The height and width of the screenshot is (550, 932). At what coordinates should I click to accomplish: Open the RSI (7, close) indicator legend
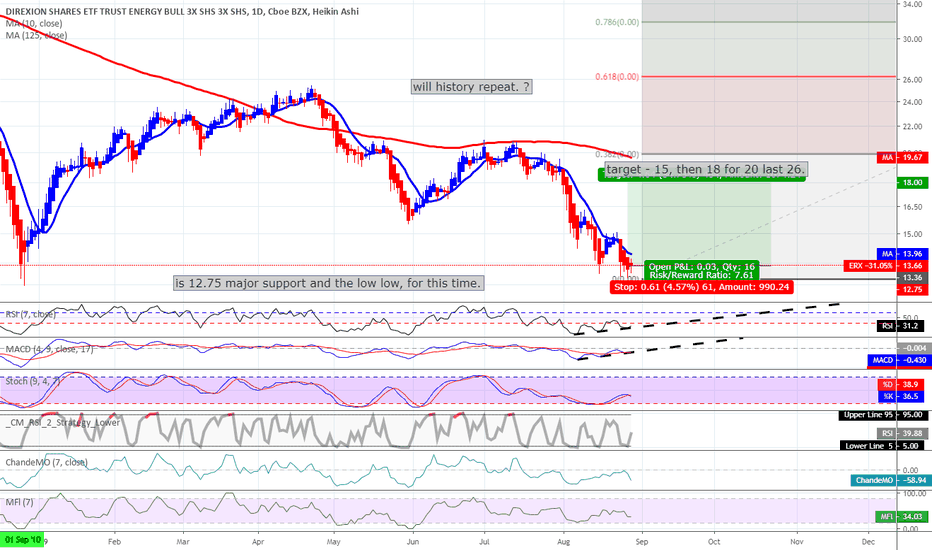[31, 313]
